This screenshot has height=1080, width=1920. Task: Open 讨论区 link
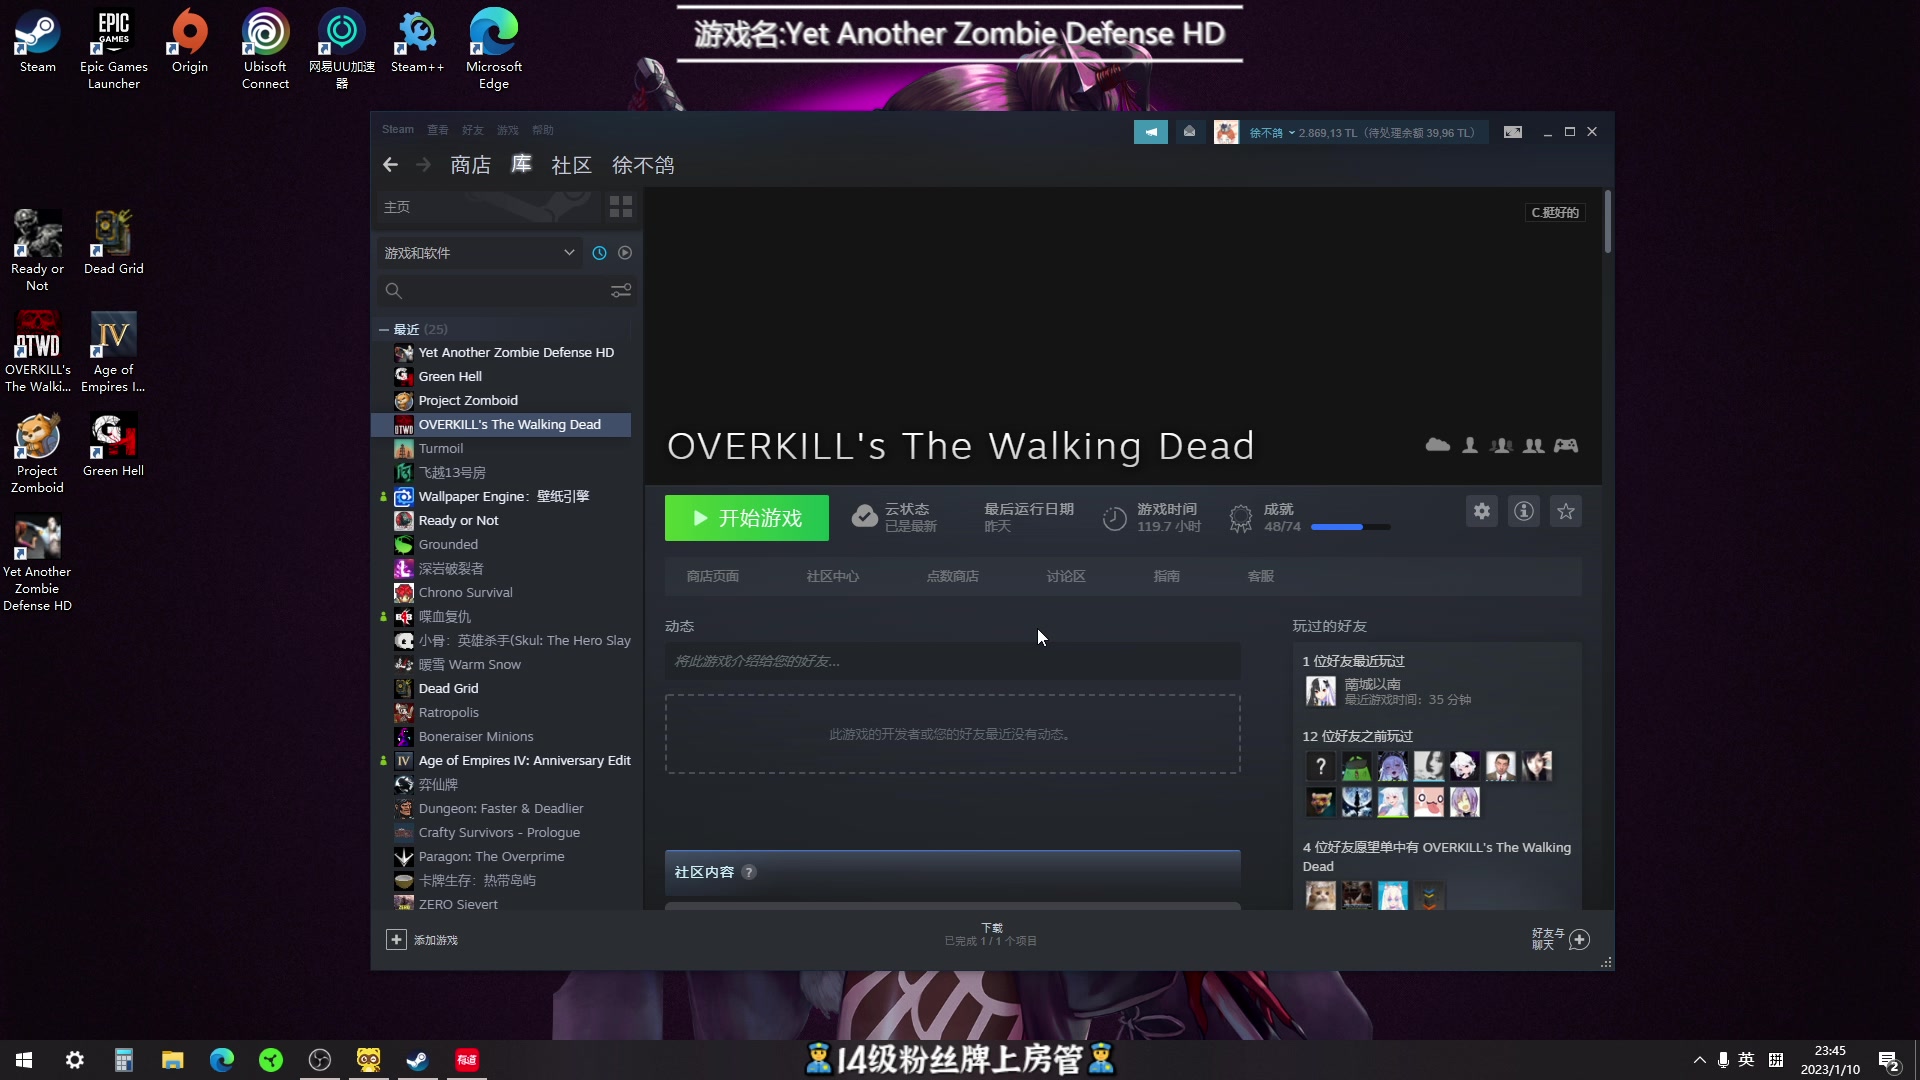point(1066,576)
